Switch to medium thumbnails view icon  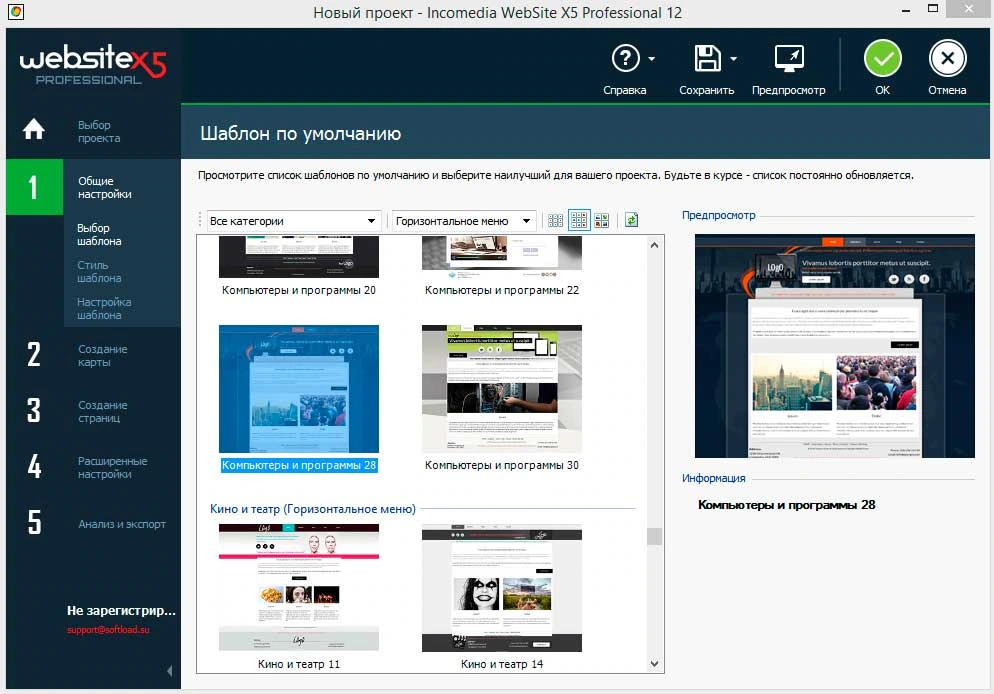579,221
